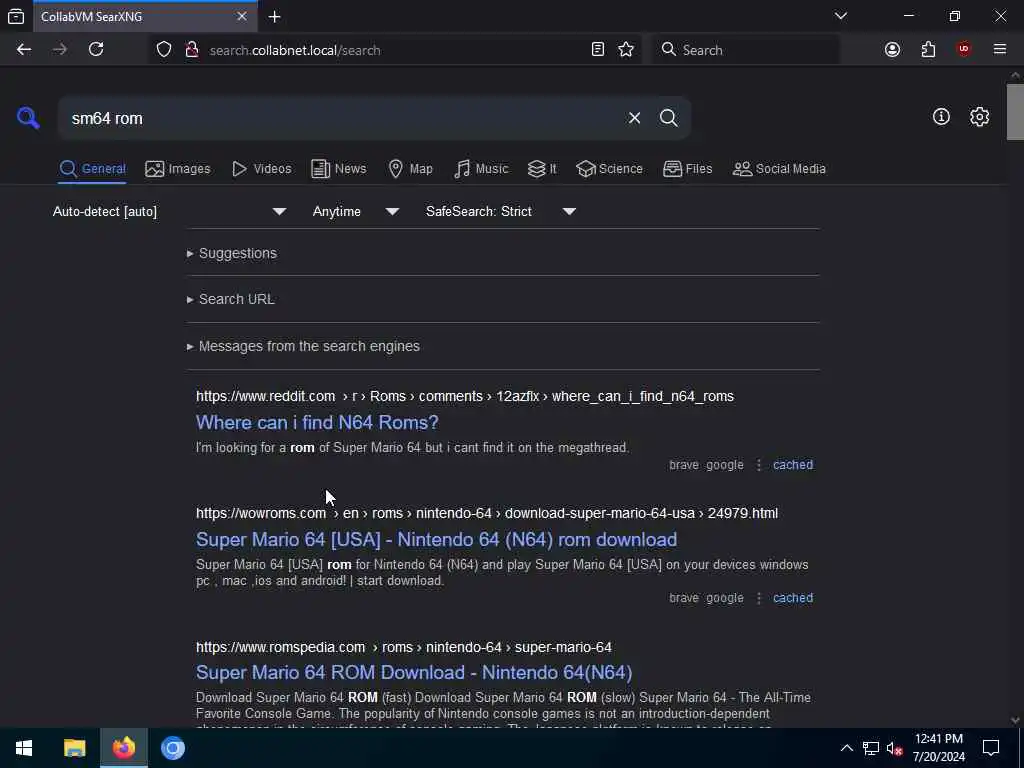
Task: Switch to the Videos tab
Action: pyautogui.click(x=262, y=169)
